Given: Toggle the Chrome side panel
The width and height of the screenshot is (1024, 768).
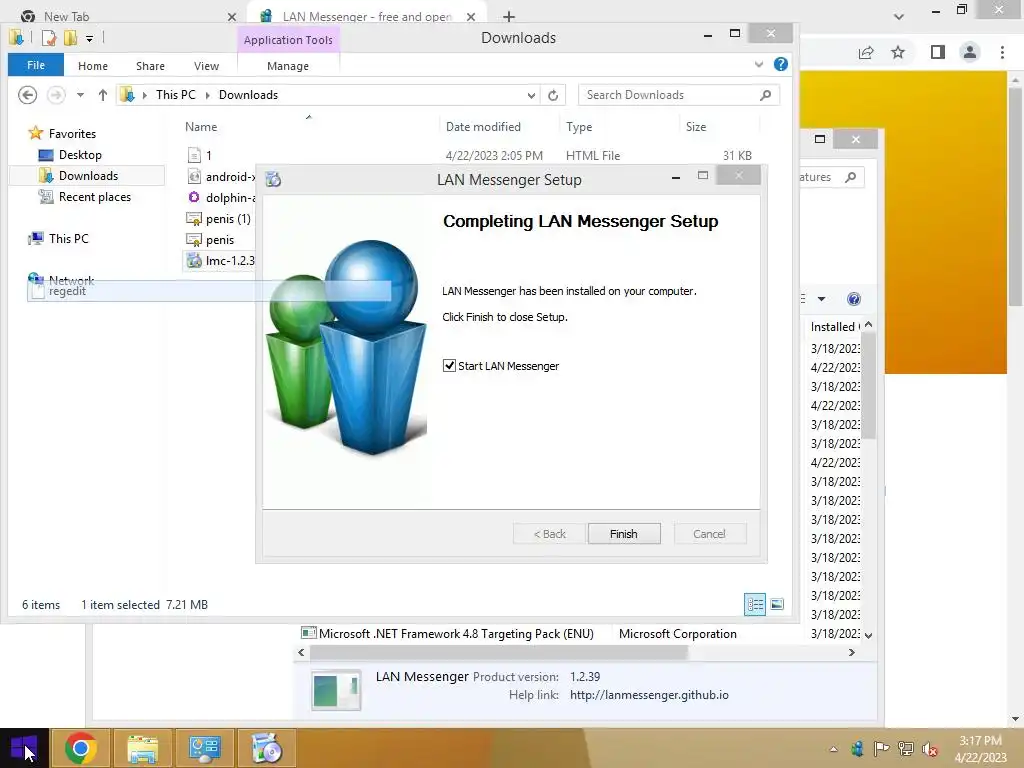Looking at the screenshot, I should [938, 52].
